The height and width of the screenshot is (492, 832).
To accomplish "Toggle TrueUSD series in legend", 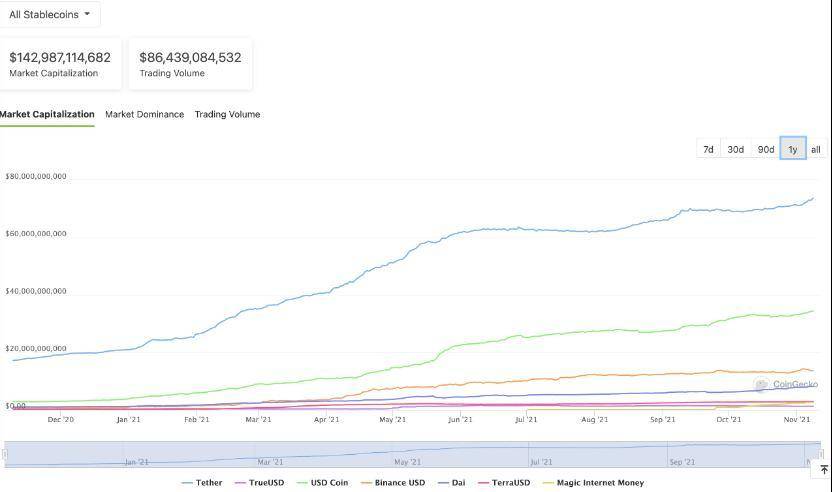I will coord(259,483).
